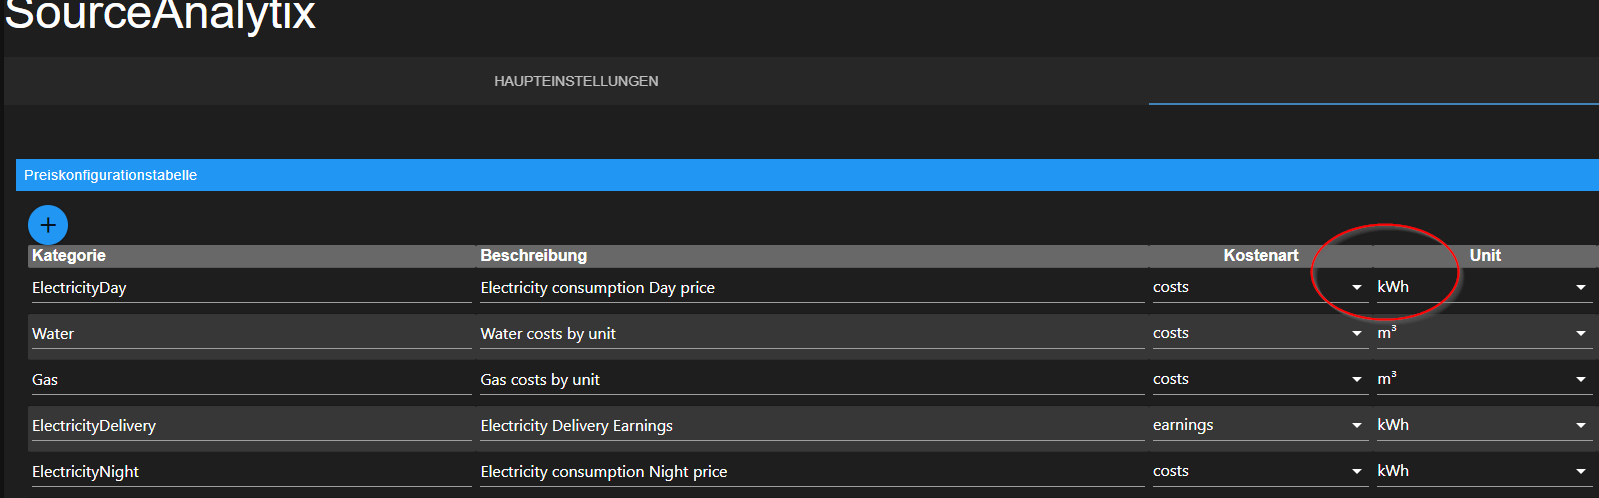Open earnings dropdown for ElectricityDelivery row
The image size is (1599, 498).
point(1258,425)
